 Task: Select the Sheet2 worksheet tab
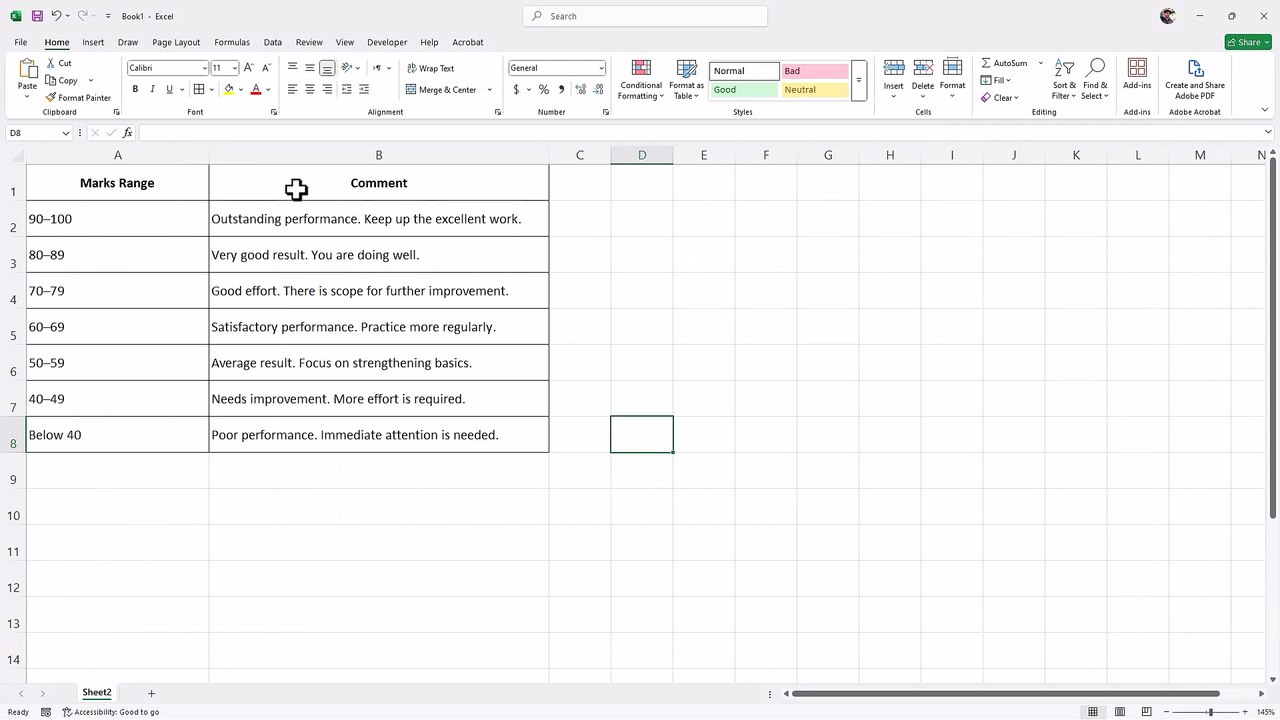click(97, 693)
